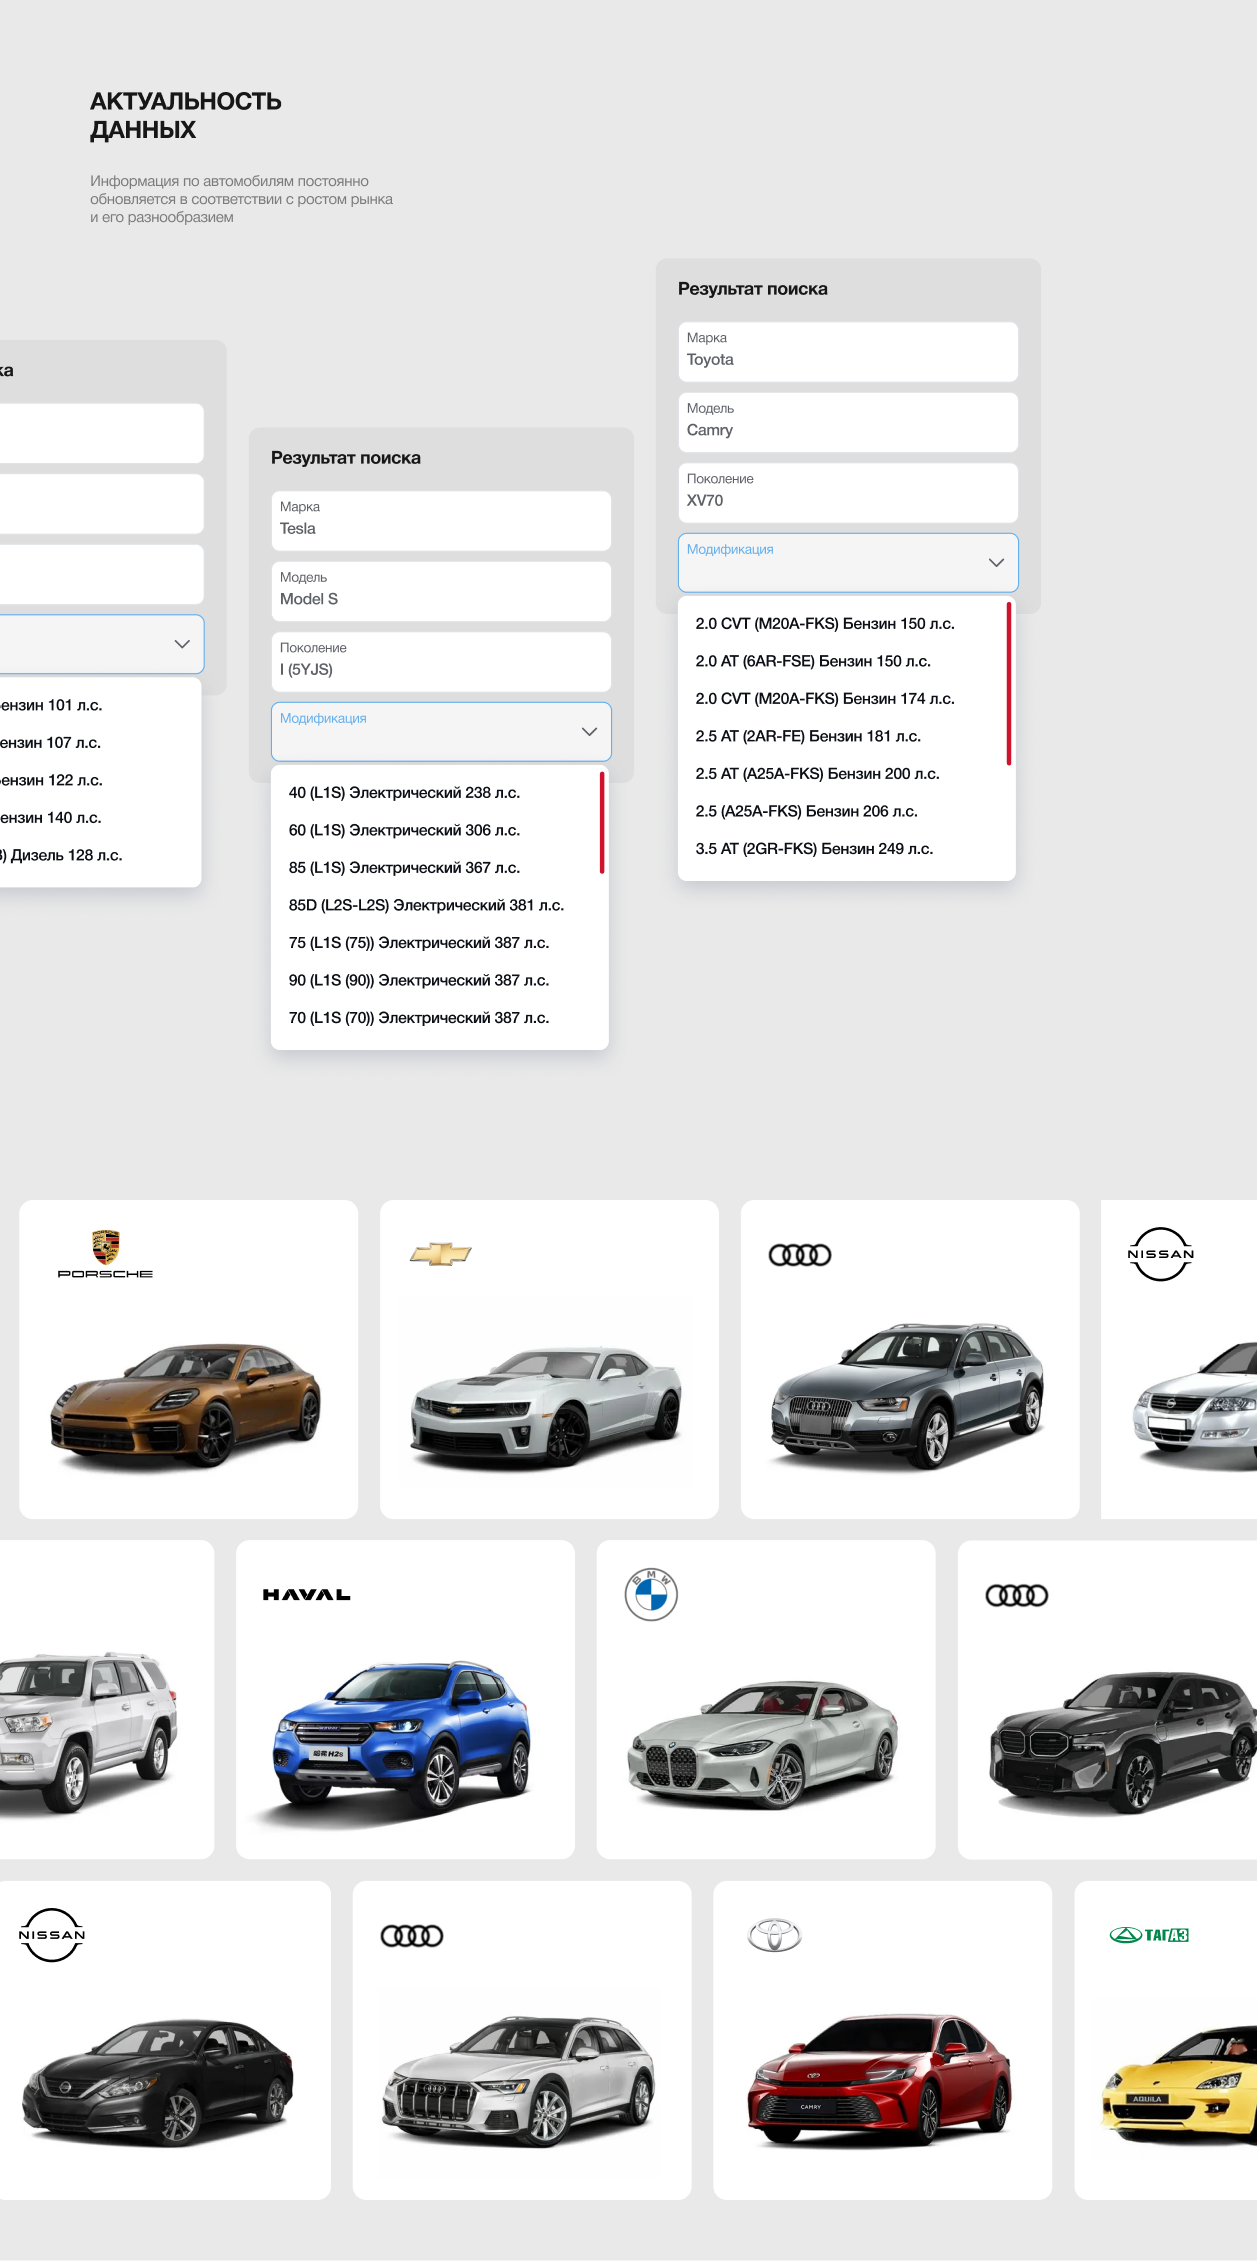Click red scrollbar in Toyota modification list
Screen dimensions: 1257x2261
pyautogui.click(x=1009, y=683)
